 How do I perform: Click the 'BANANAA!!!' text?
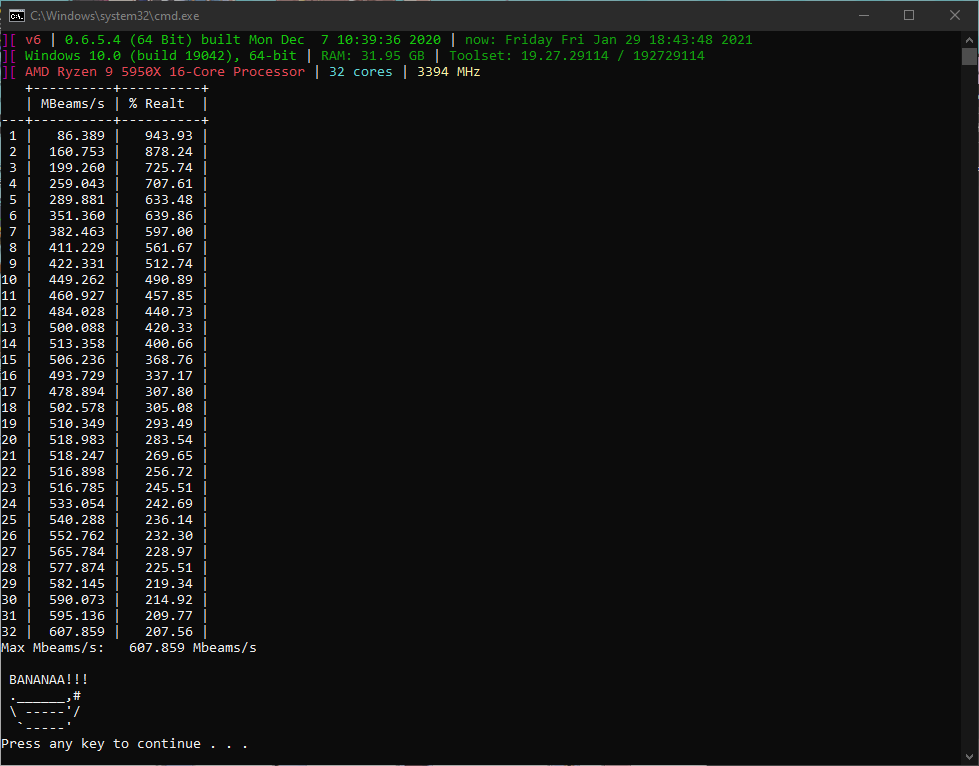click(49, 680)
